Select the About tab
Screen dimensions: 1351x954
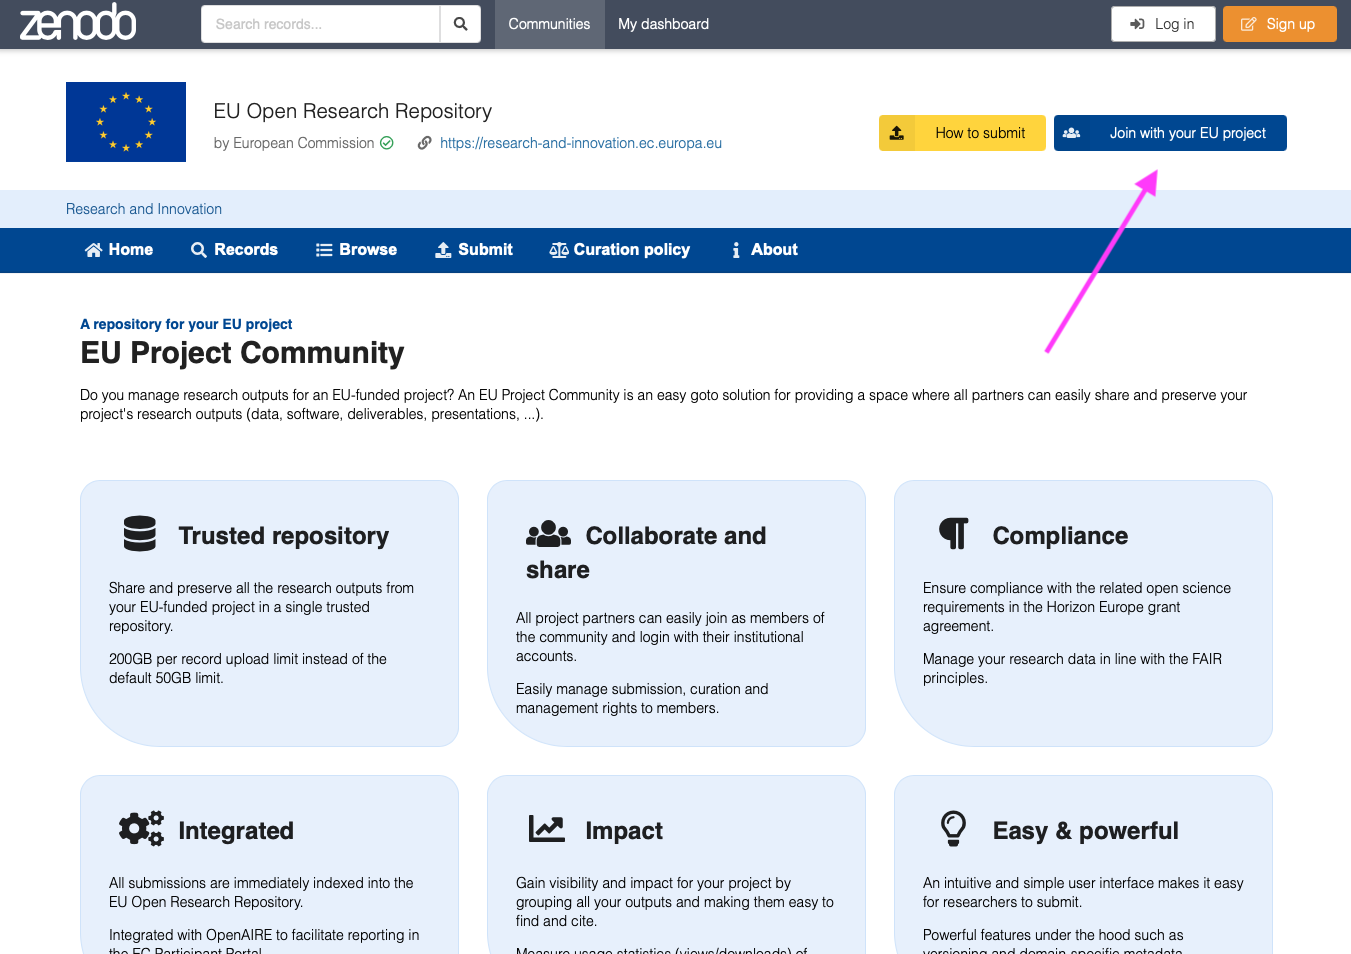[x=764, y=250]
